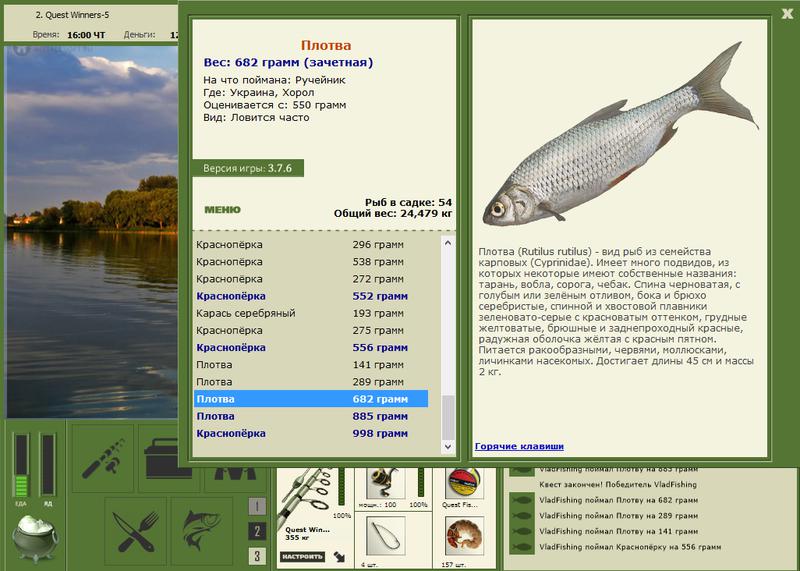This screenshot has width=800, height=571.
Task: Switch to rod slot 2
Action: (257, 531)
